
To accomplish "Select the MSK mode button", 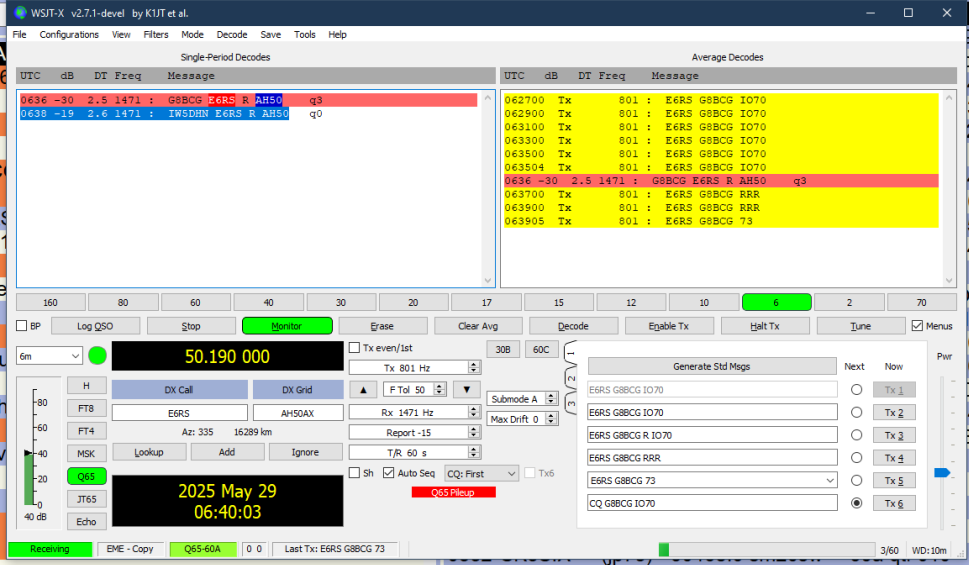I will 86,453.
